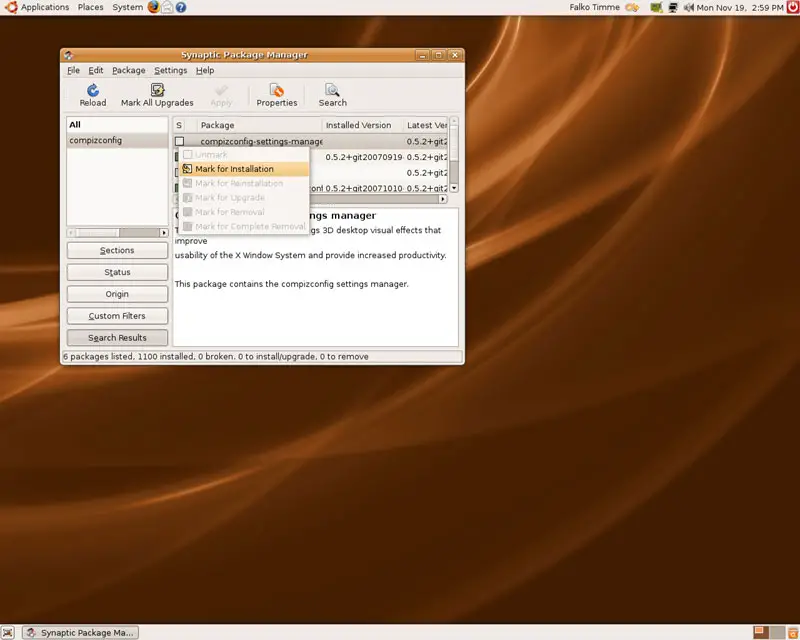Click the disabled Mark for Removal entry
Image resolution: width=800 pixels, height=640 pixels.
(244, 212)
